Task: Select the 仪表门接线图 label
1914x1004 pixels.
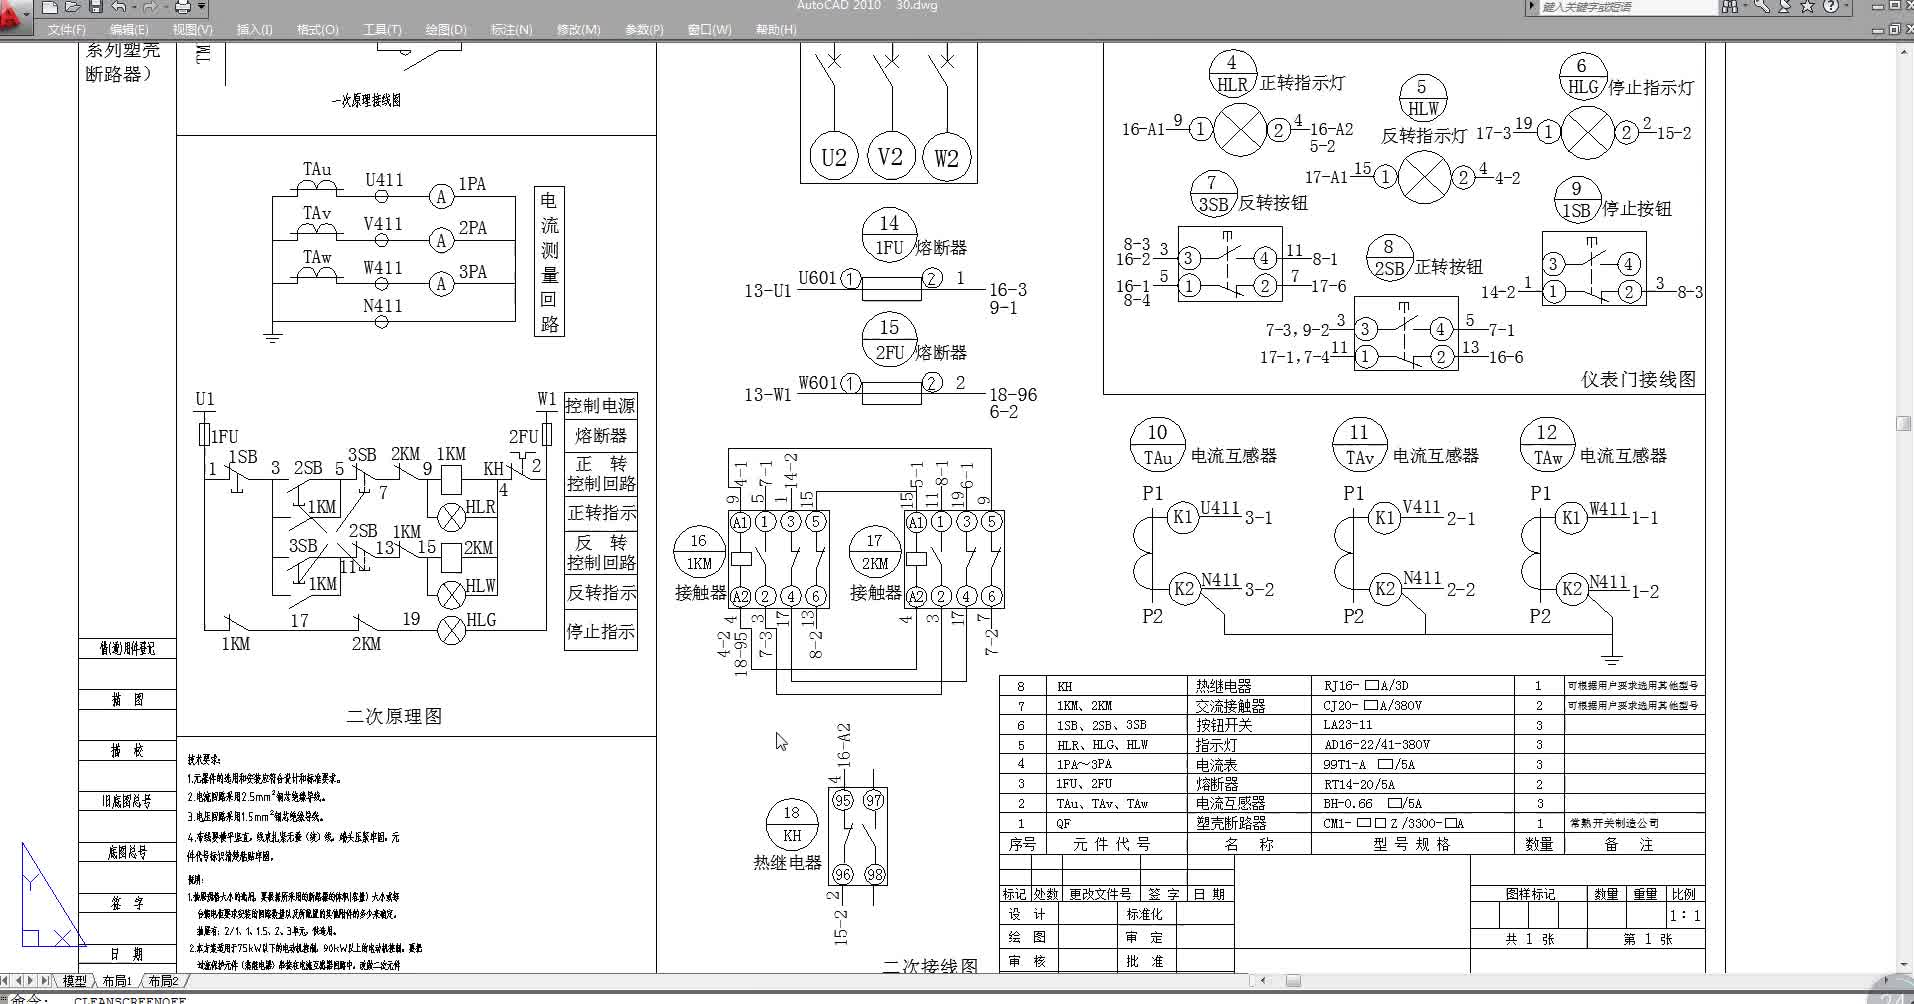Action: pos(1638,379)
